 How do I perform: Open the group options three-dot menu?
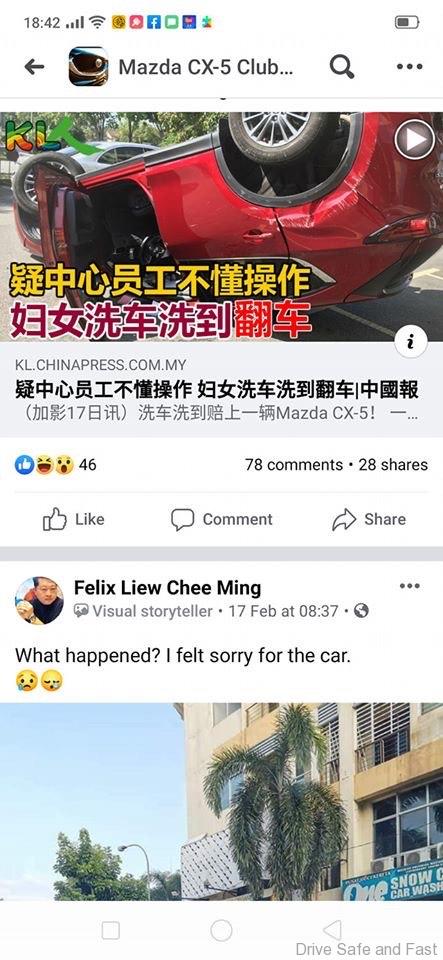tap(409, 67)
